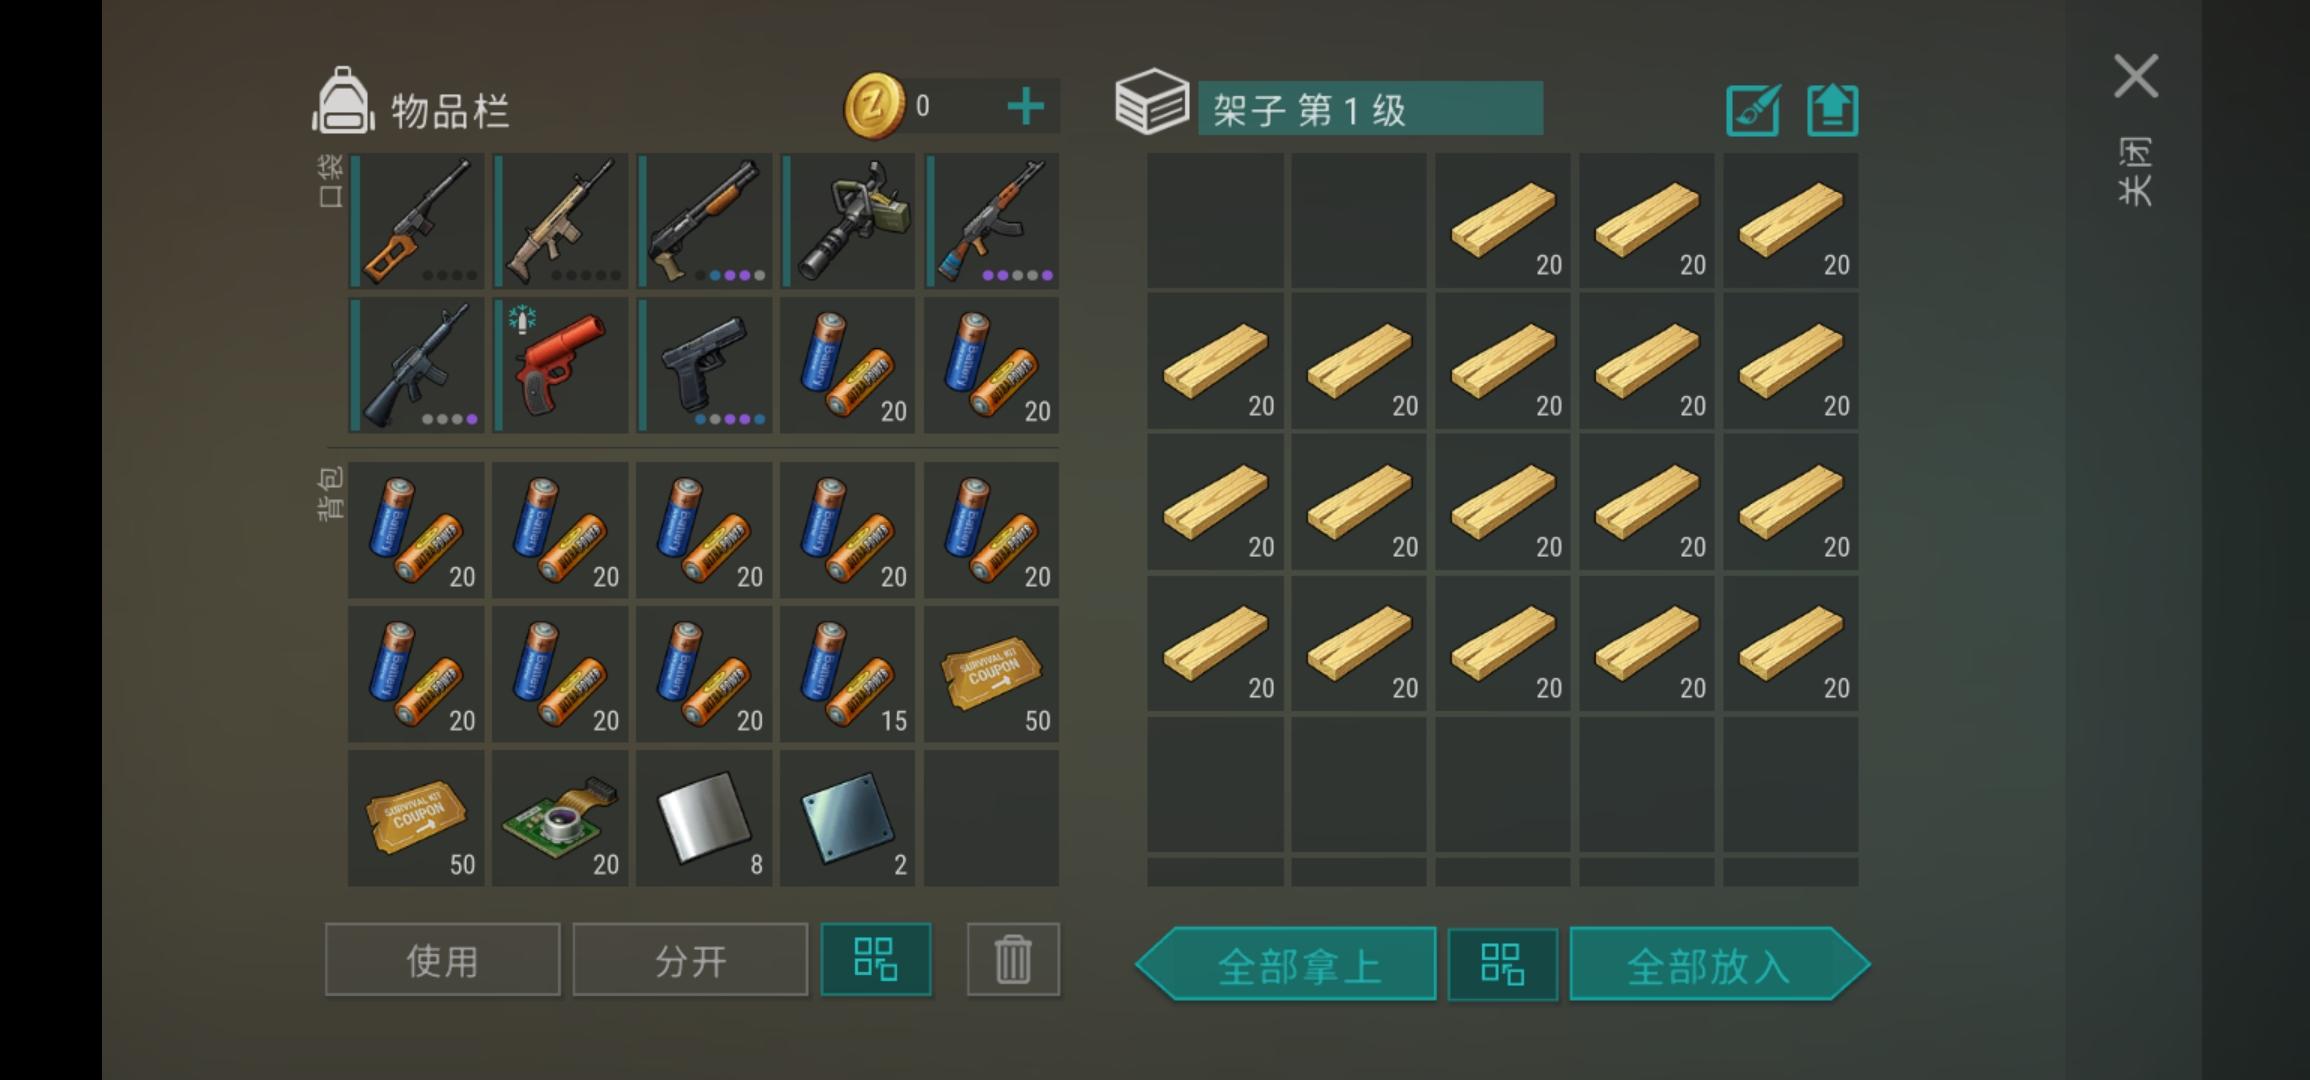Open the shelf rename paintbrush icon
The height and width of the screenshot is (1080, 2310).
(1753, 110)
